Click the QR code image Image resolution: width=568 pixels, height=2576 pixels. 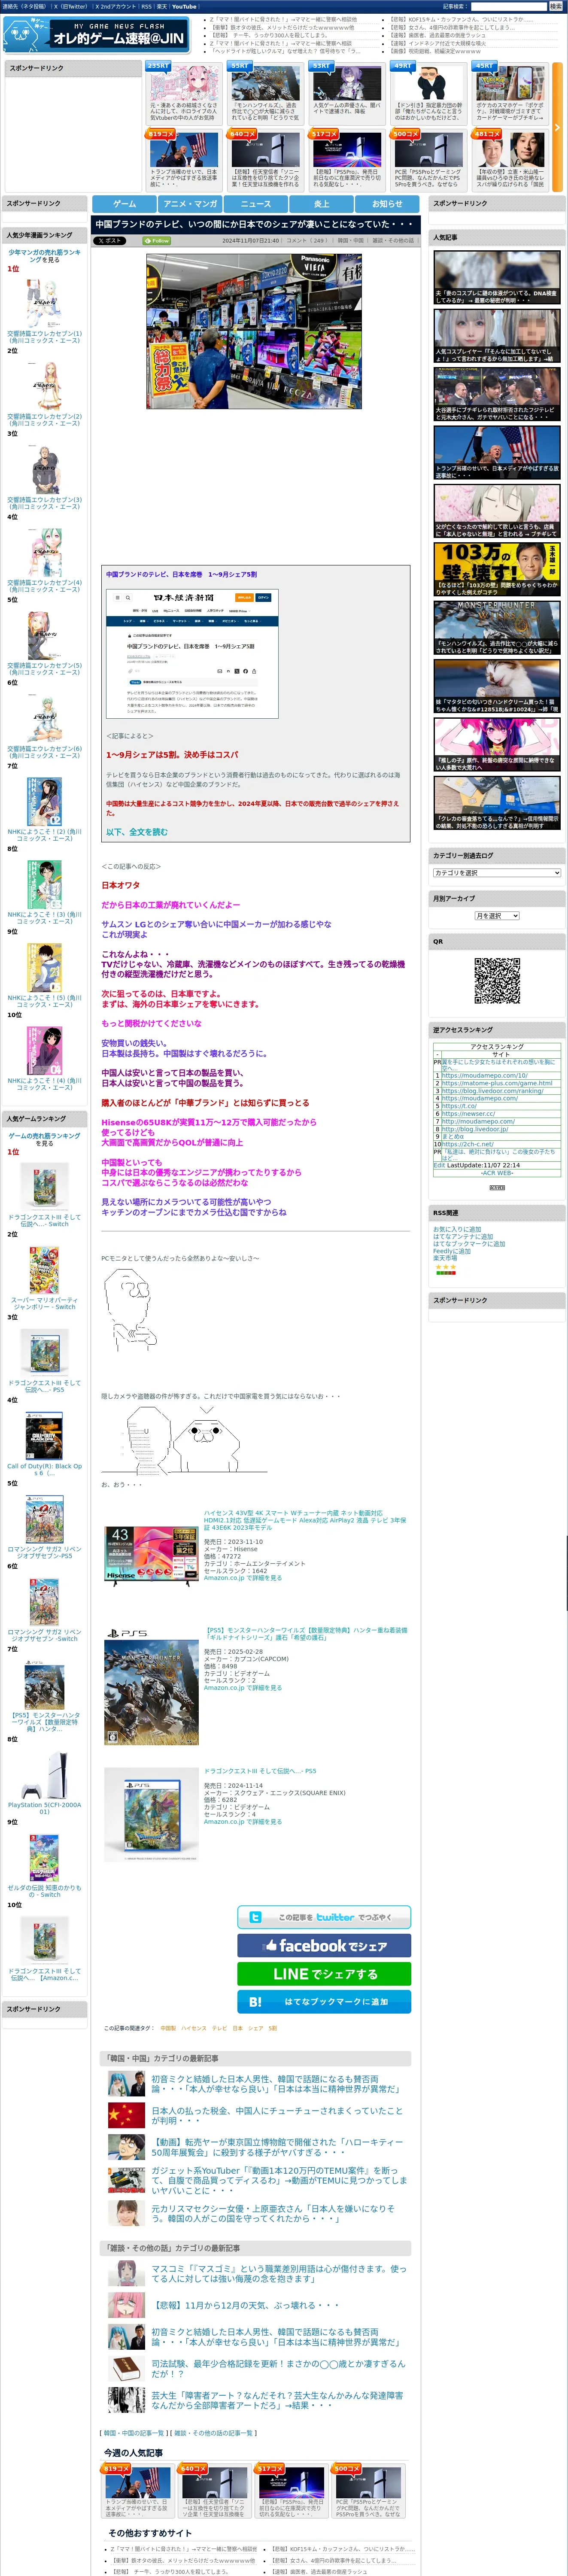(x=497, y=981)
